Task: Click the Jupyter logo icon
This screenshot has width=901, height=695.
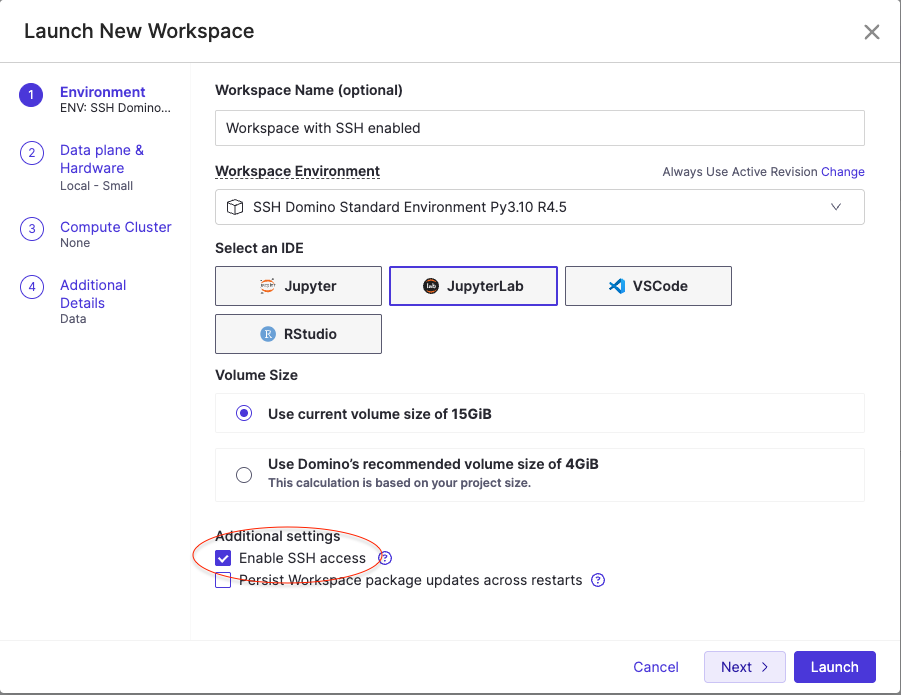Action: point(268,285)
